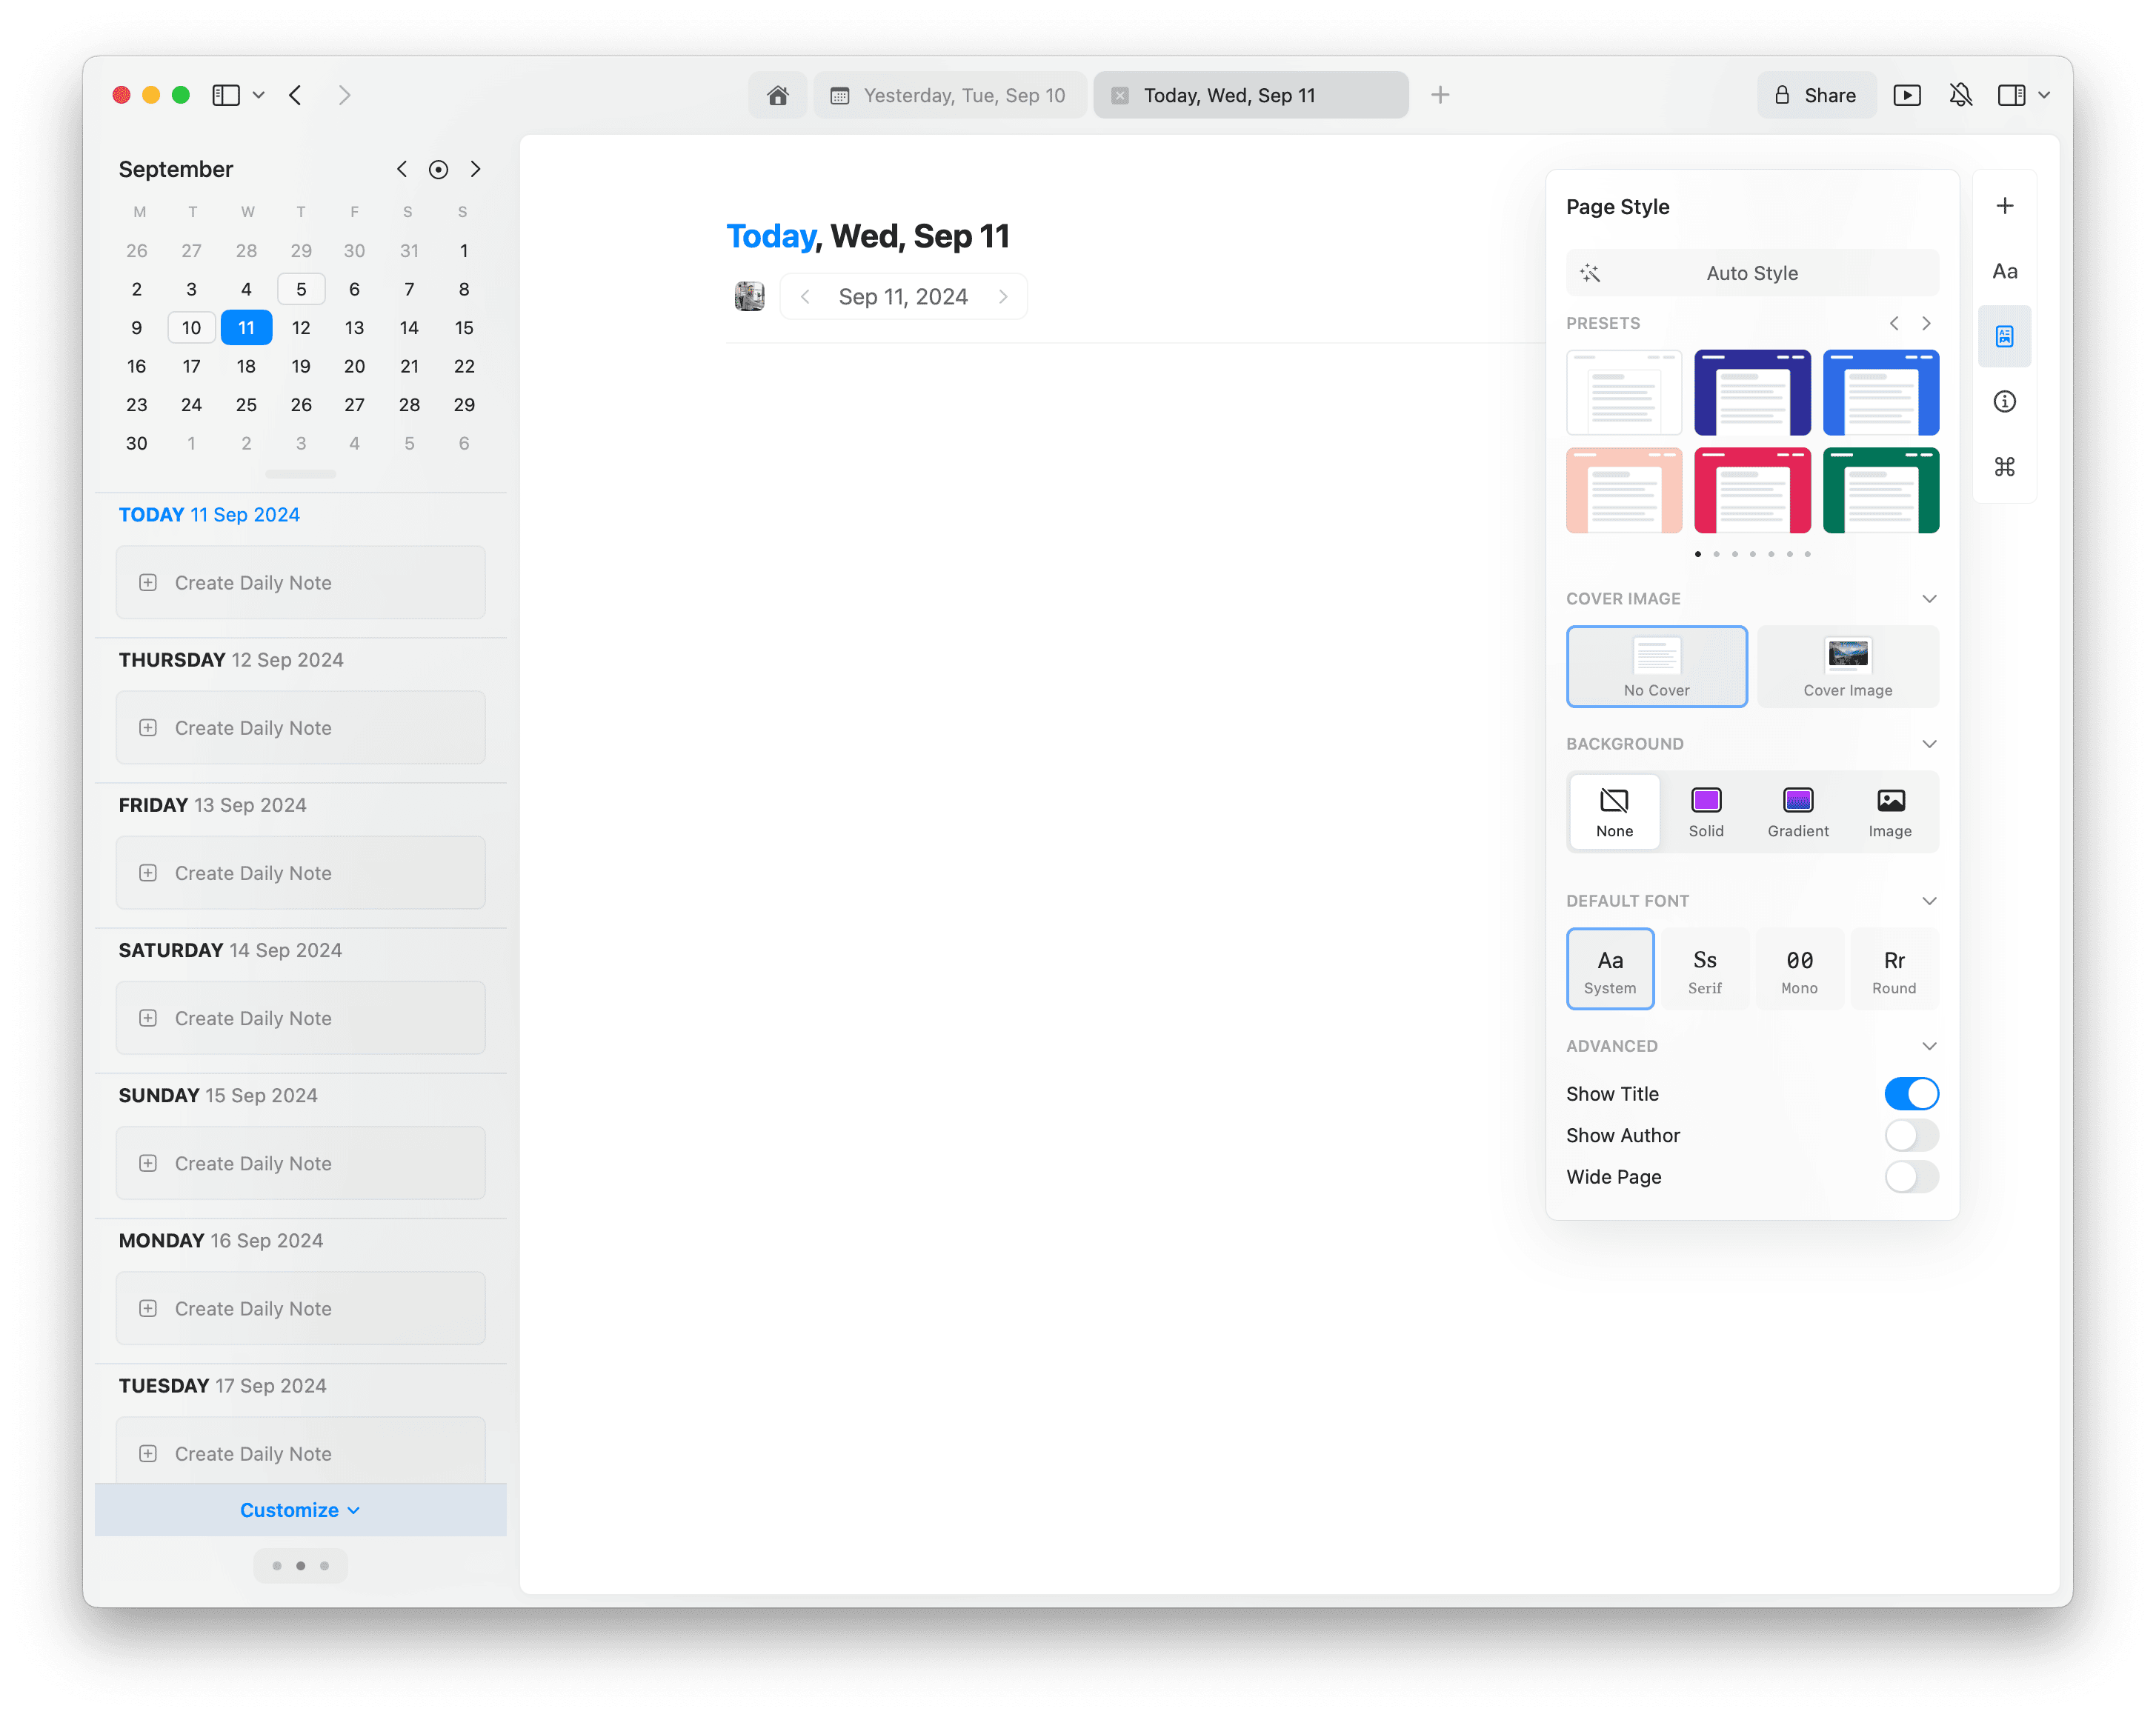Enable the Show Author toggle
This screenshot has height=1717, width=2156.
[x=1910, y=1135]
